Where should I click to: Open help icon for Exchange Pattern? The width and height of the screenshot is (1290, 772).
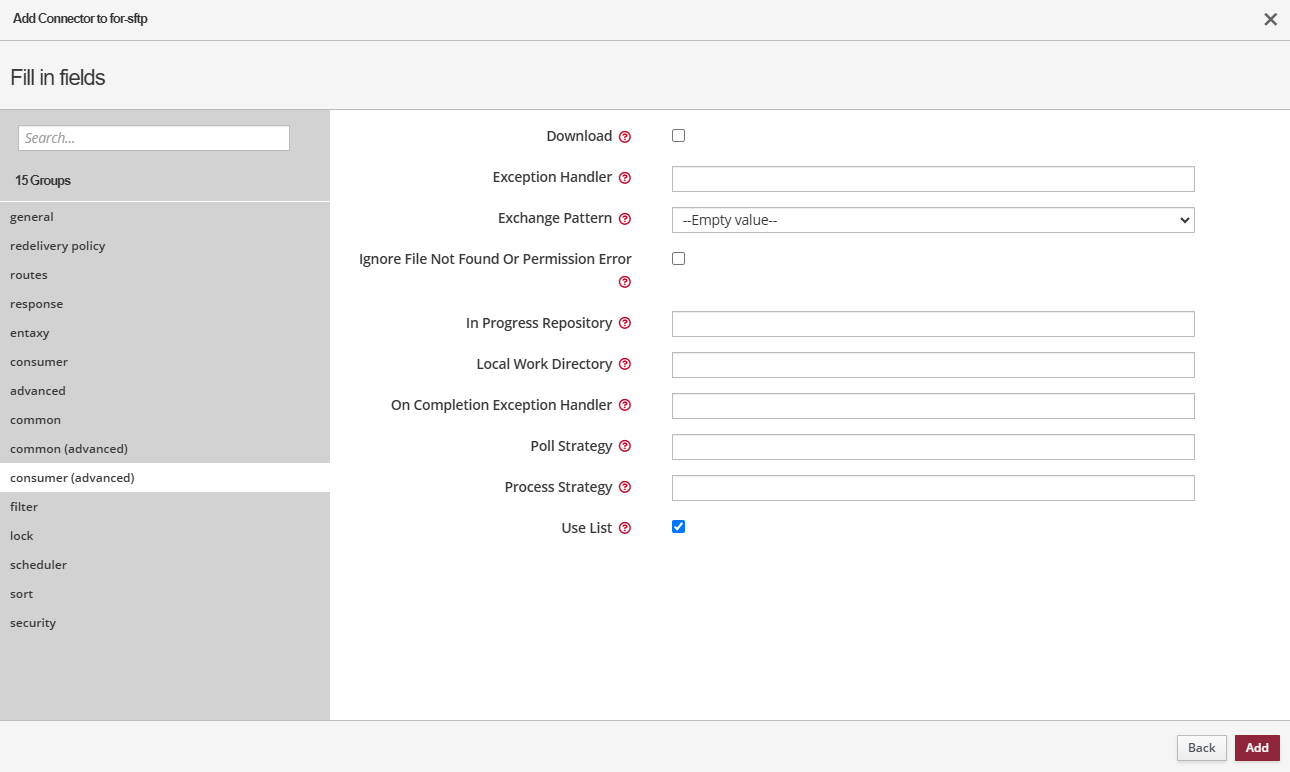625,219
